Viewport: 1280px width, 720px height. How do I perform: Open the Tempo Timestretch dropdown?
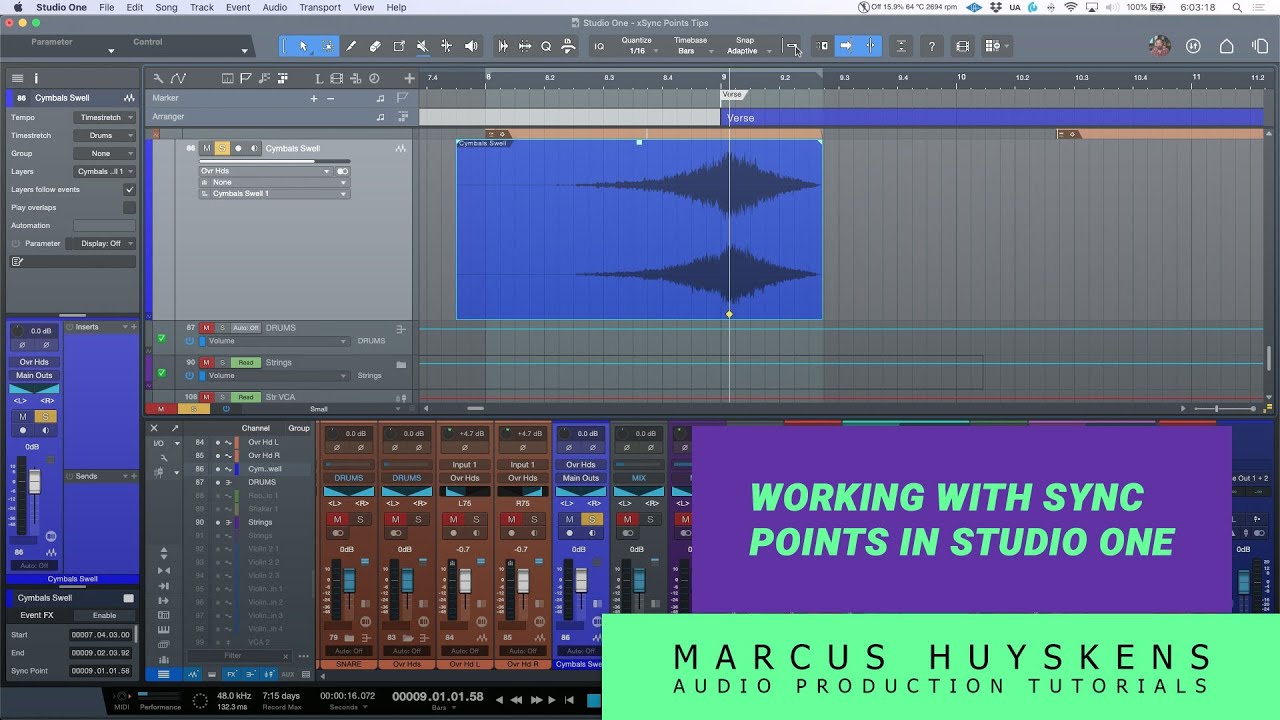(104, 117)
